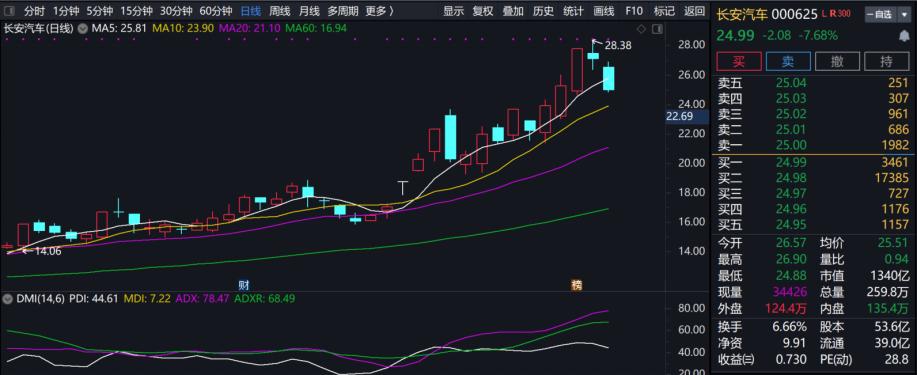This screenshot has height=375, width=917.
Task: Expand MA indicator dropdown next to 长安汽车(日线)
Action: [81, 28]
